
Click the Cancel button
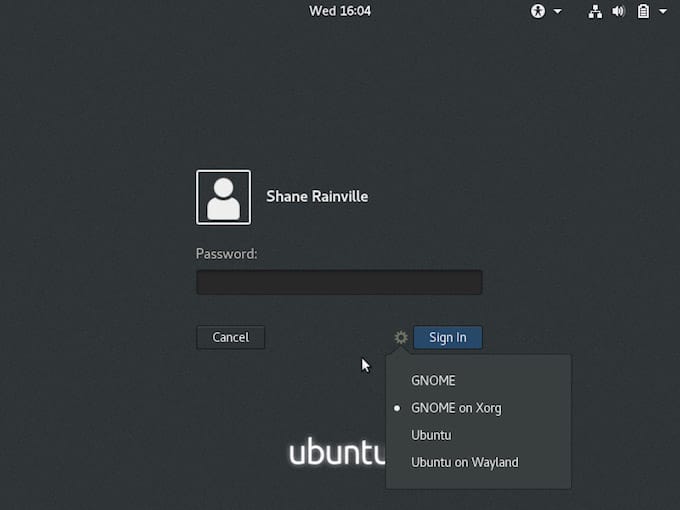230,337
